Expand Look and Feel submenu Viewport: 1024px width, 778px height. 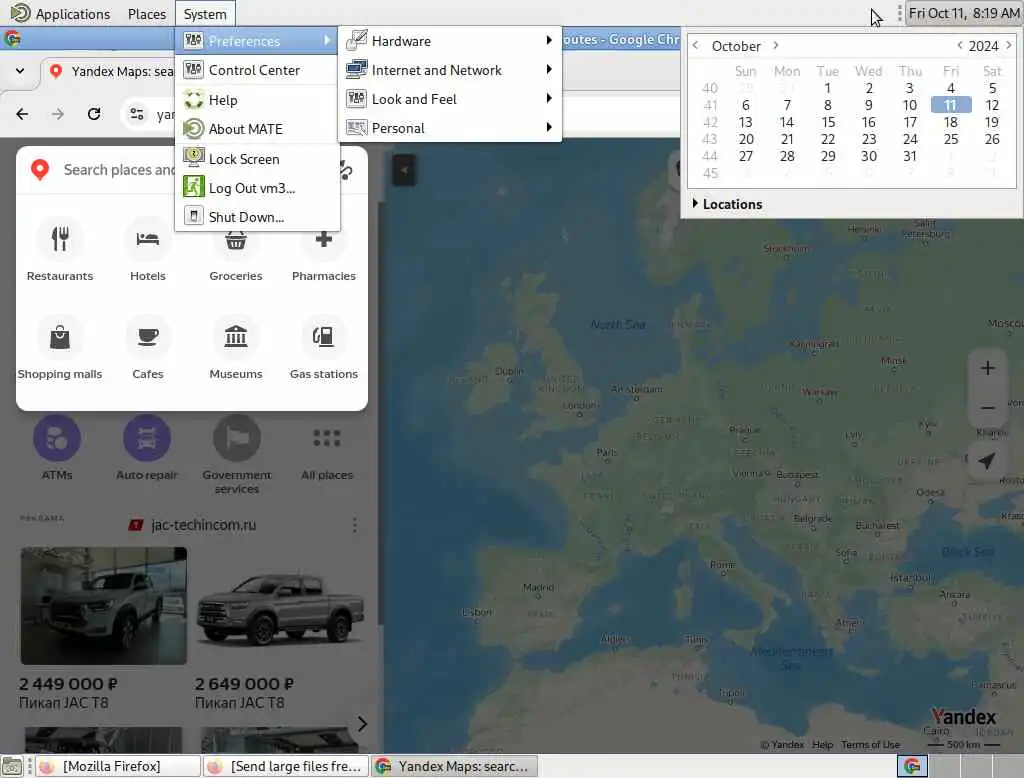(449, 99)
